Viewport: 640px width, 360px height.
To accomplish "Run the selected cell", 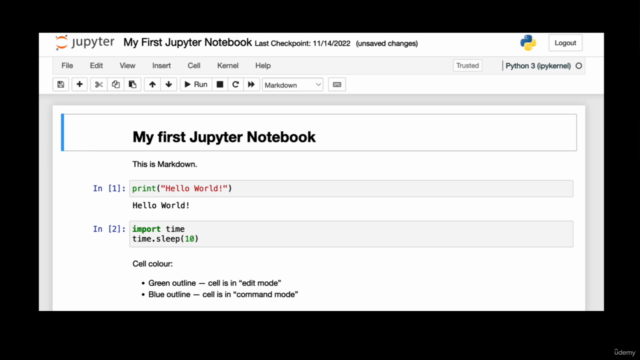I will pos(196,84).
